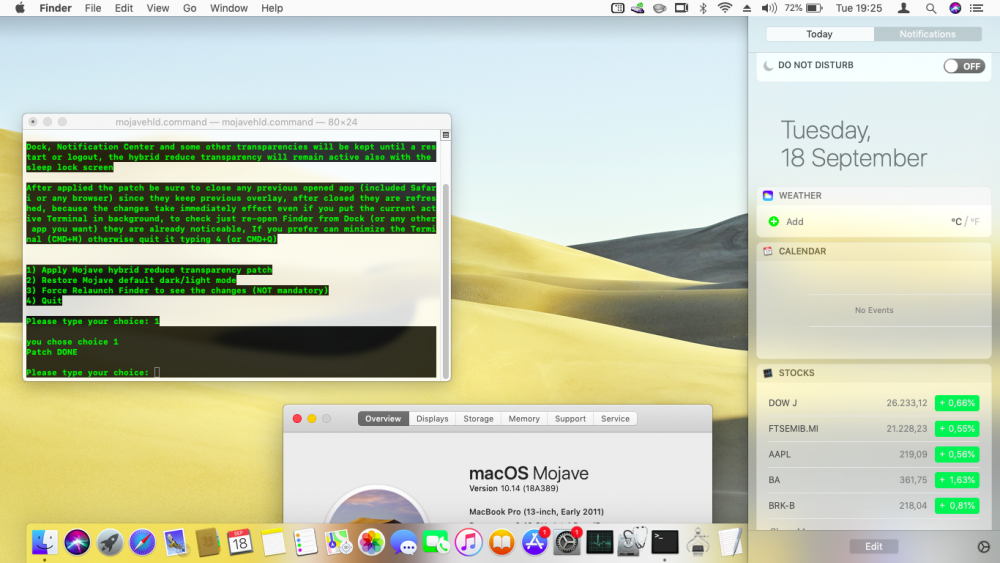Add a city to Weather widget
The image size is (1000, 563).
(786, 222)
